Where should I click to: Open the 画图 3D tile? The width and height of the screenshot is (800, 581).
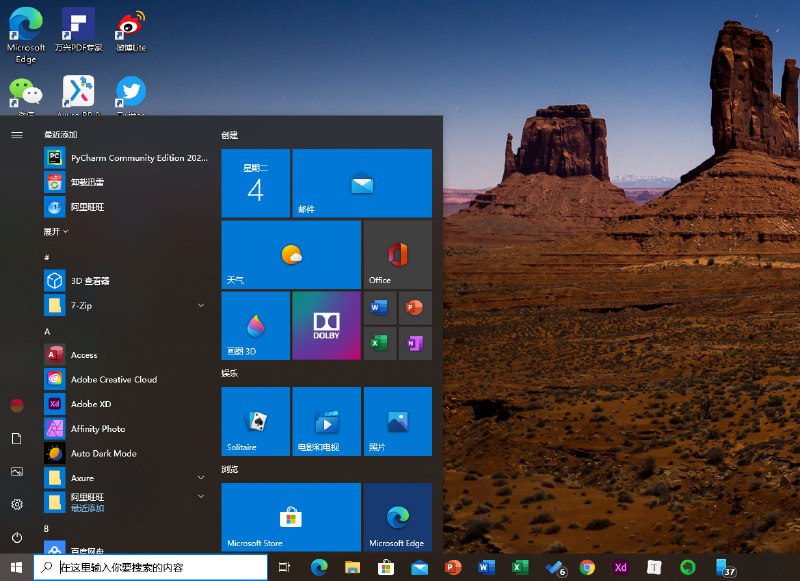255,326
